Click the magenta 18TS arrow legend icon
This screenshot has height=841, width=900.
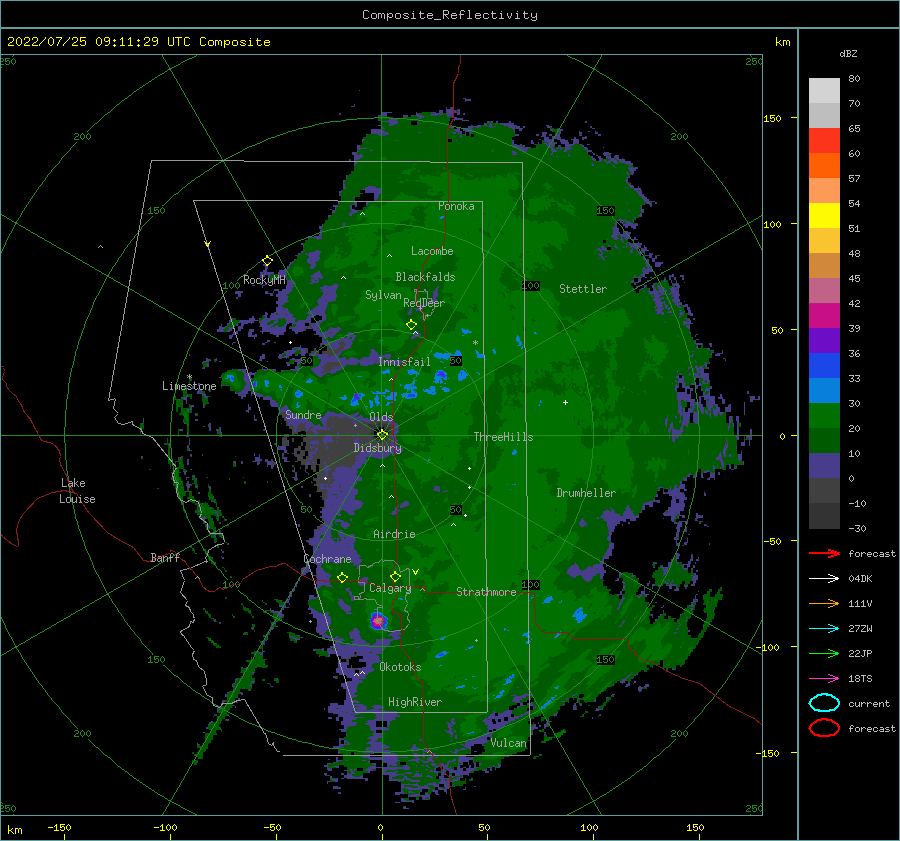(x=824, y=679)
